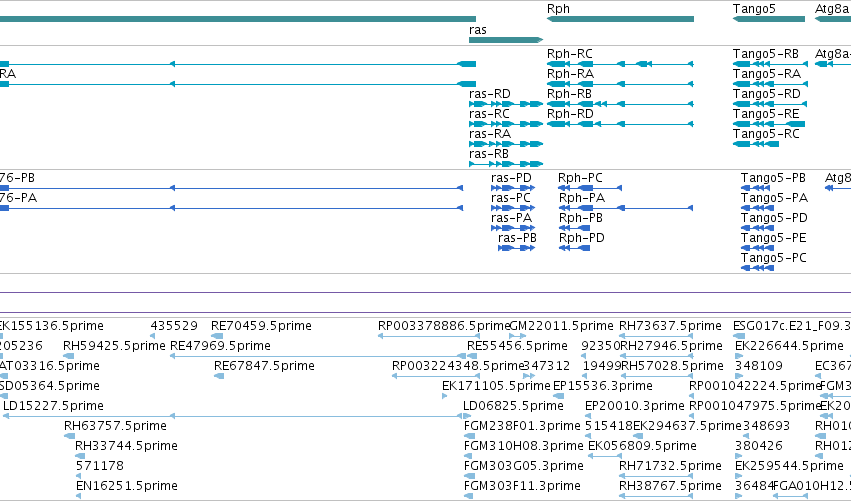Select EST RH38767.5prime
Screen dimensions: 851x501
coord(670,486)
